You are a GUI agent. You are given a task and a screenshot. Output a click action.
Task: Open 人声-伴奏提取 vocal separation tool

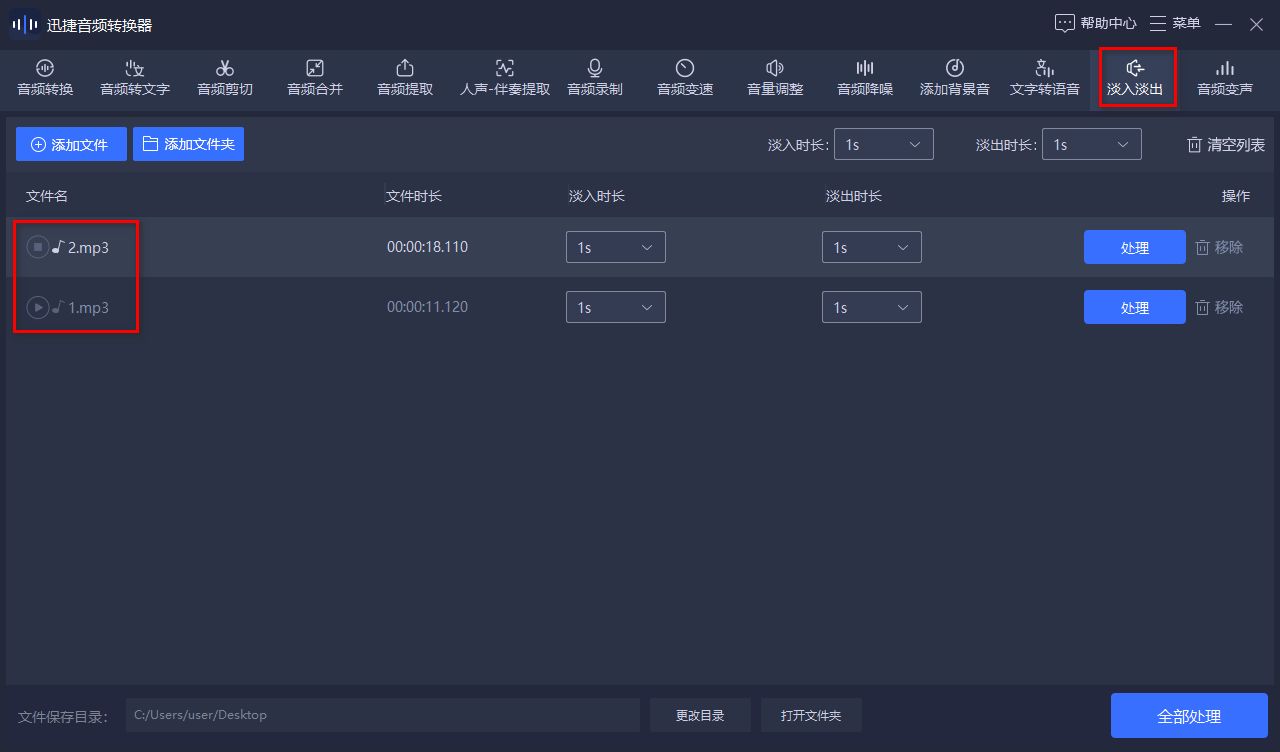coord(505,78)
